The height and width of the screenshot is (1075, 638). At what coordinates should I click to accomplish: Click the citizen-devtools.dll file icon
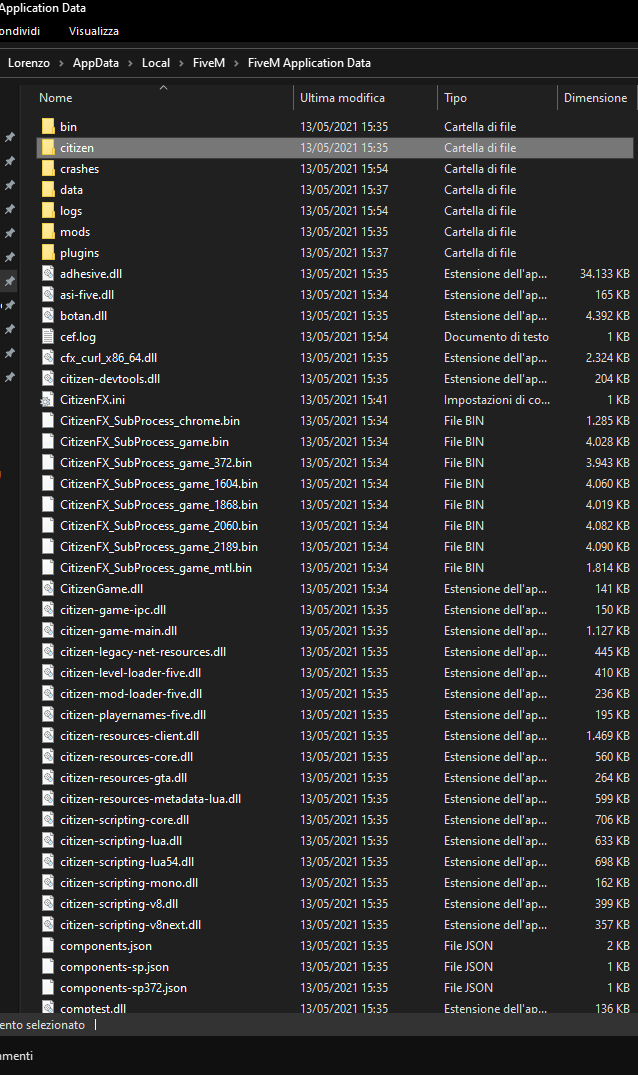pyautogui.click(x=48, y=378)
